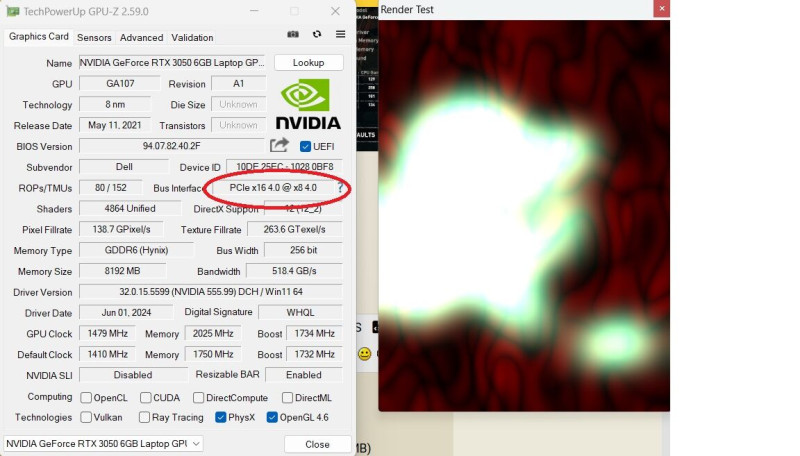Close the Render Test window
Image resolution: width=800 pixels, height=456 pixels.
coord(661,9)
